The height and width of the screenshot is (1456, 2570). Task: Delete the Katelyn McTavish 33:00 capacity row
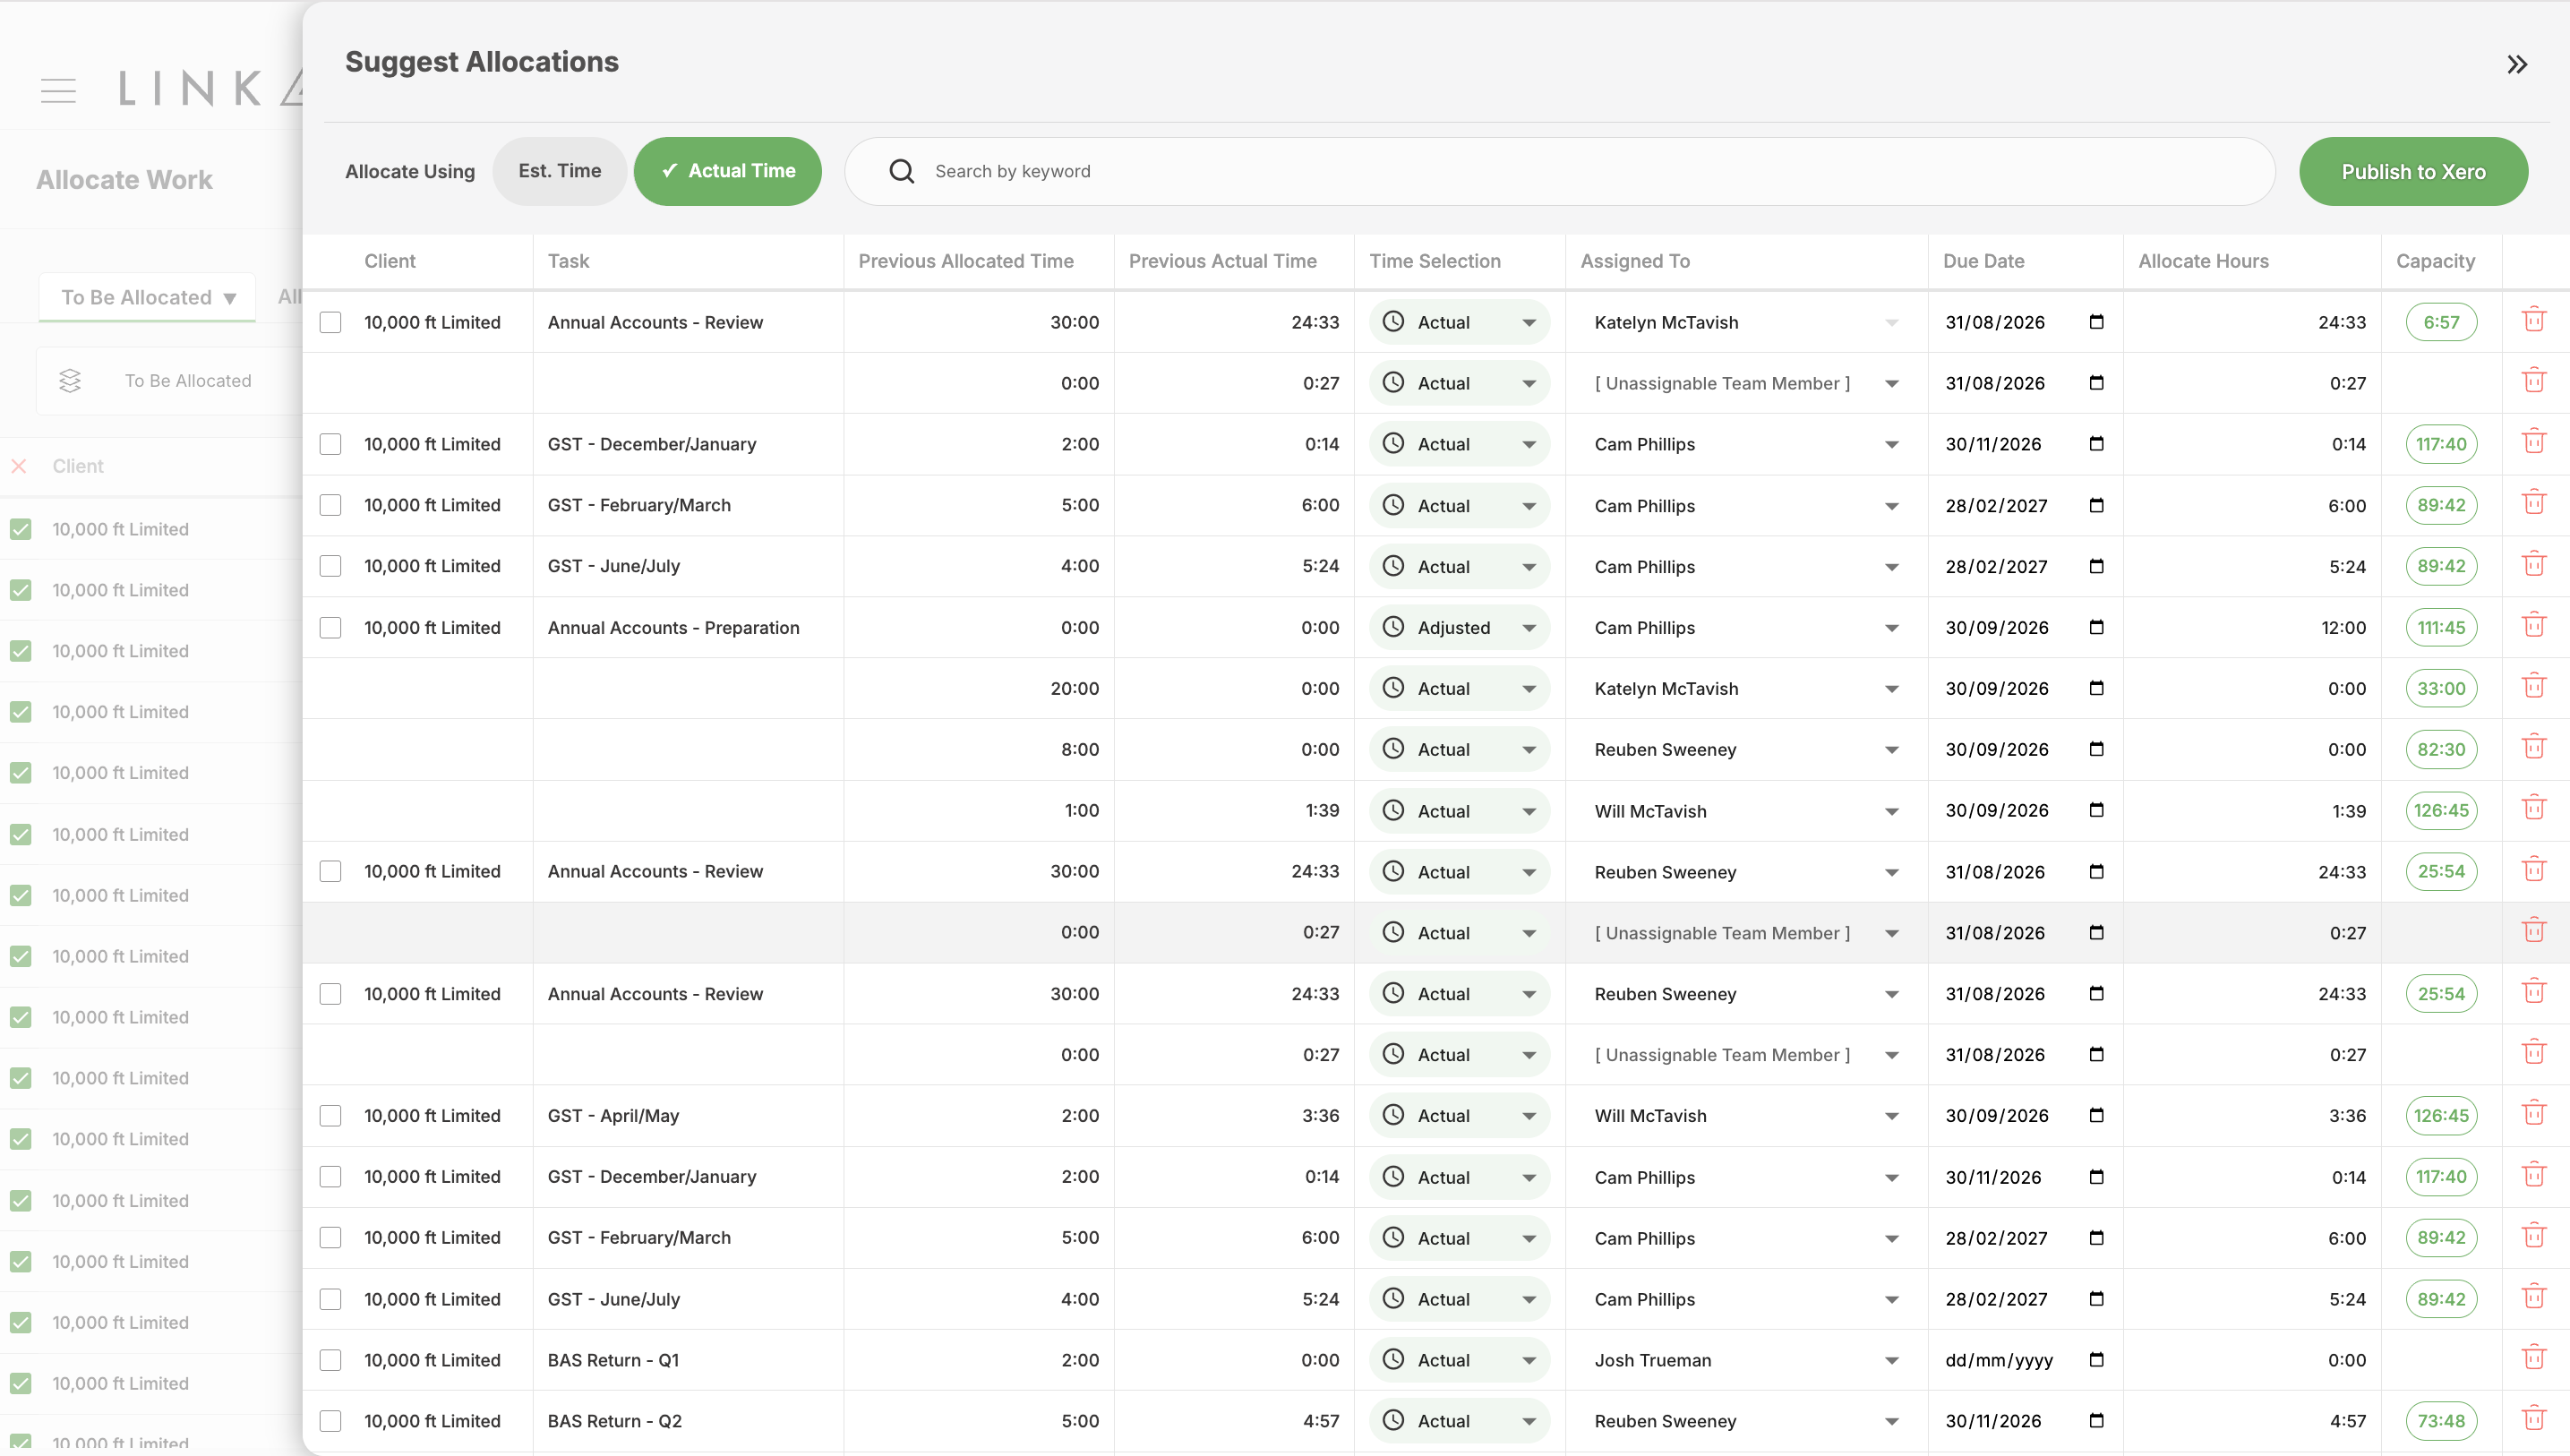pyautogui.click(x=2534, y=686)
